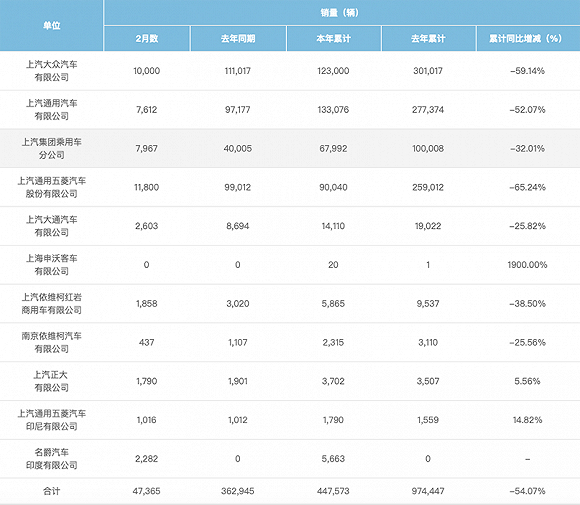Select the cell showing 3,020
Image resolution: width=580 pixels, height=505 pixels.
pyautogui.click(x=238, y=304)
